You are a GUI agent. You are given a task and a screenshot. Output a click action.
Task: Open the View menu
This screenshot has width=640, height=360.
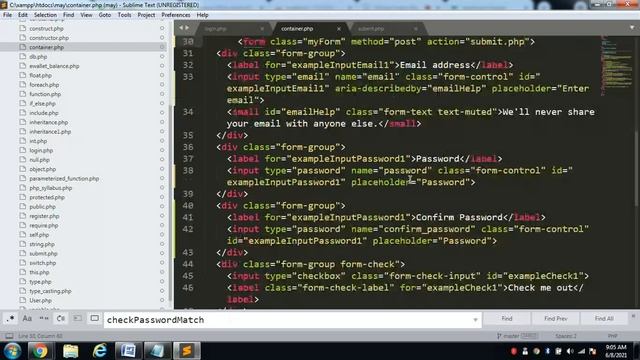point(86,15)
